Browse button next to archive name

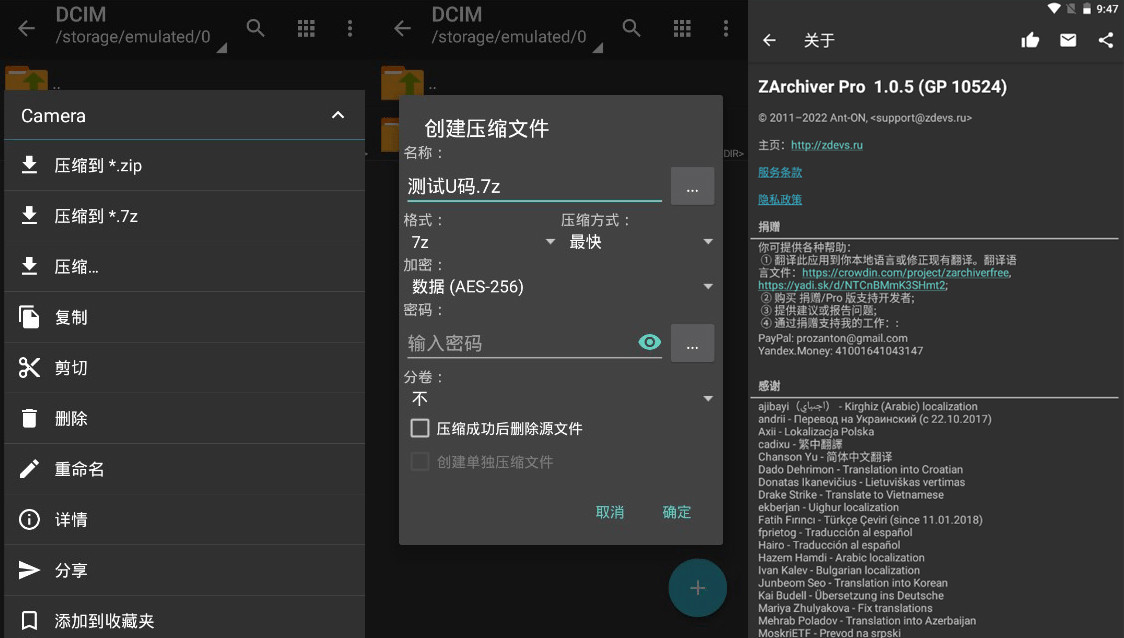692,186
